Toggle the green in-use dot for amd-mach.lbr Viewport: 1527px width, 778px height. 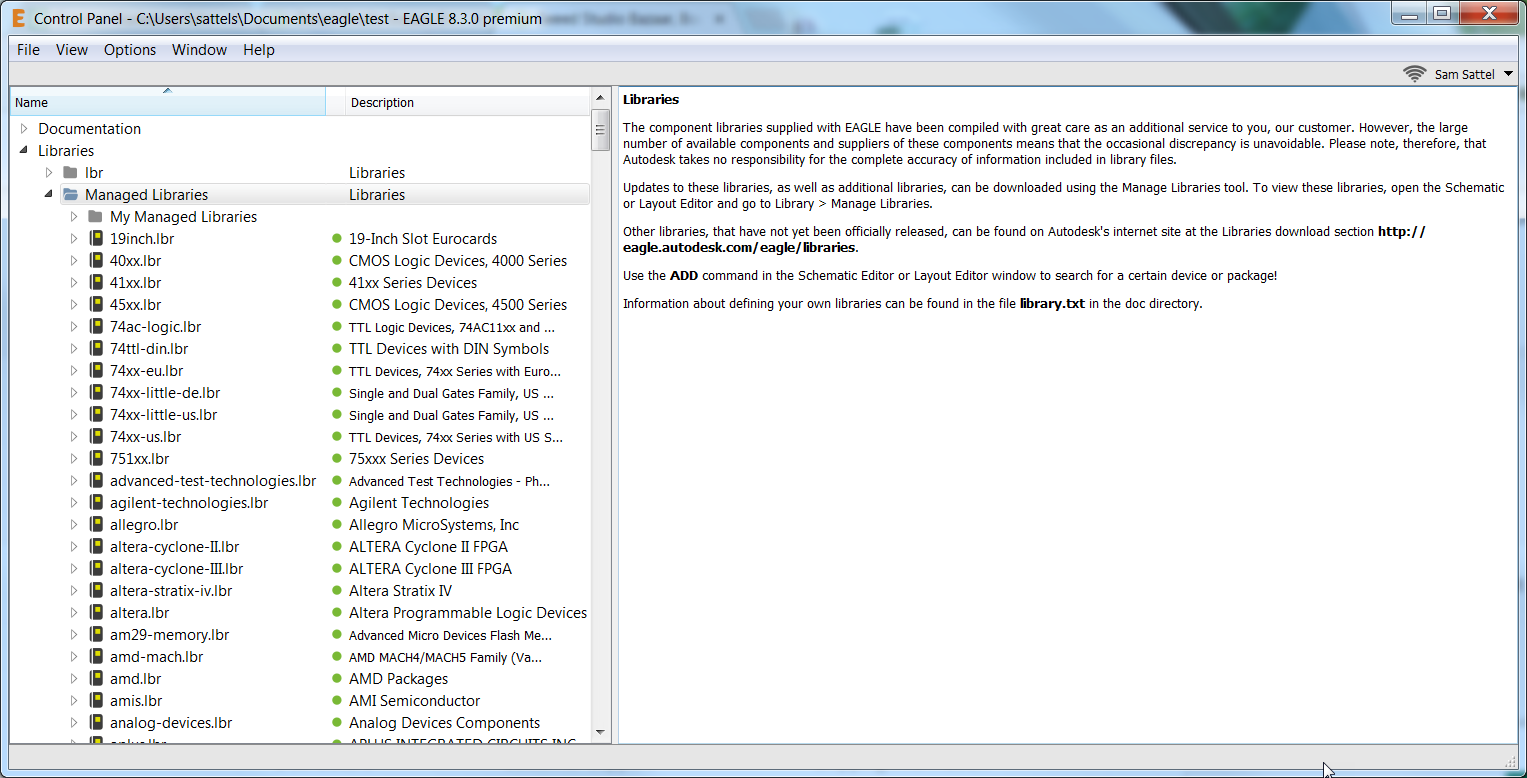(337, 657)
